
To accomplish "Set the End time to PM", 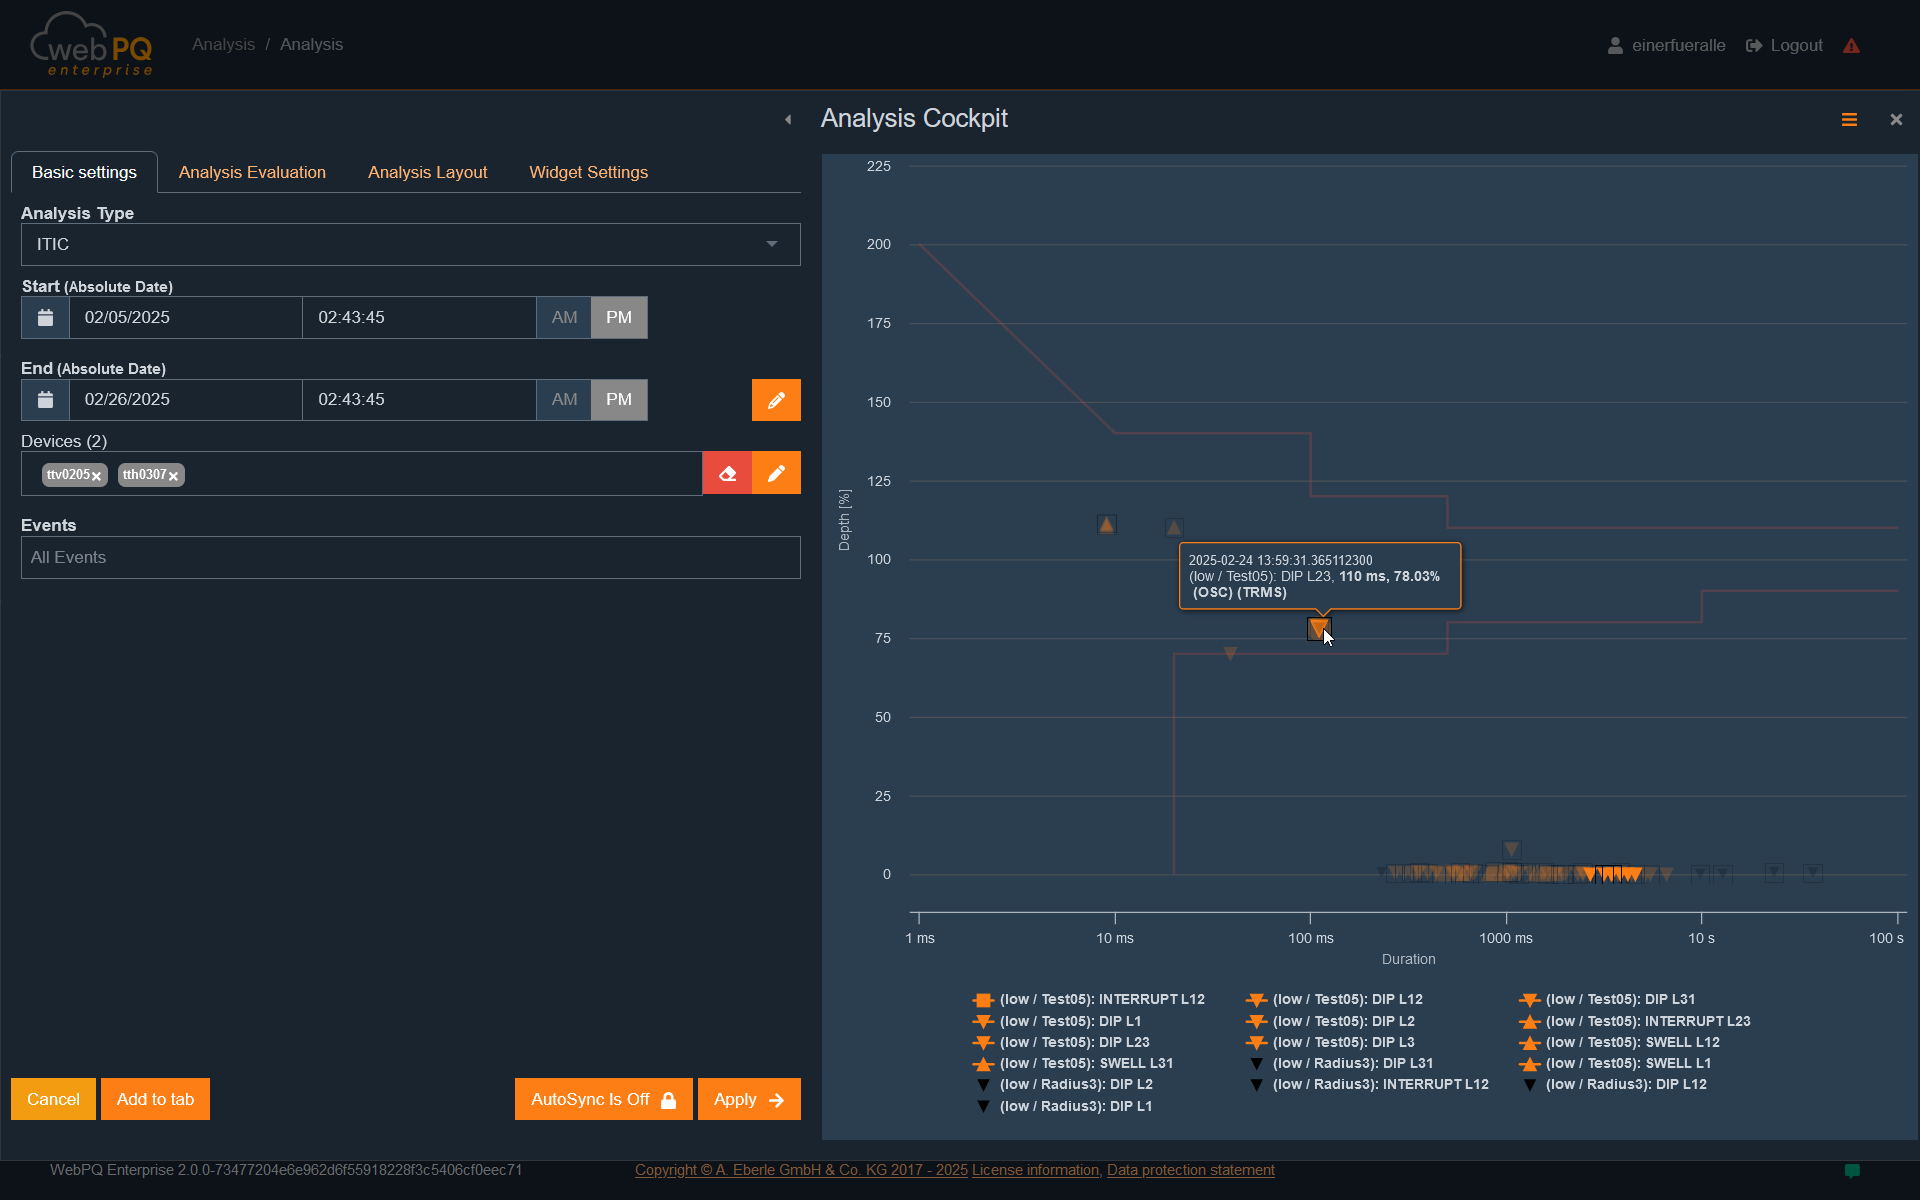I will coord(619,399).
